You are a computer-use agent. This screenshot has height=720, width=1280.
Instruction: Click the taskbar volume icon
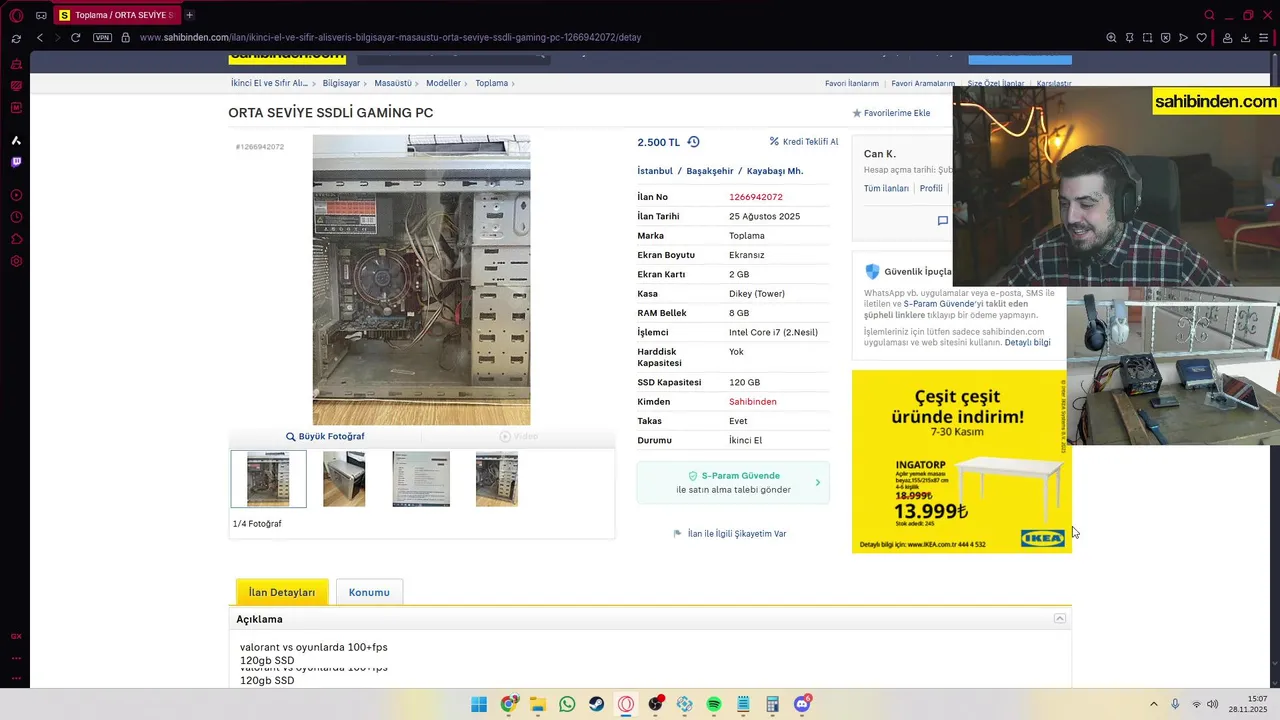pyautogui.click(x=1213, y=705)
